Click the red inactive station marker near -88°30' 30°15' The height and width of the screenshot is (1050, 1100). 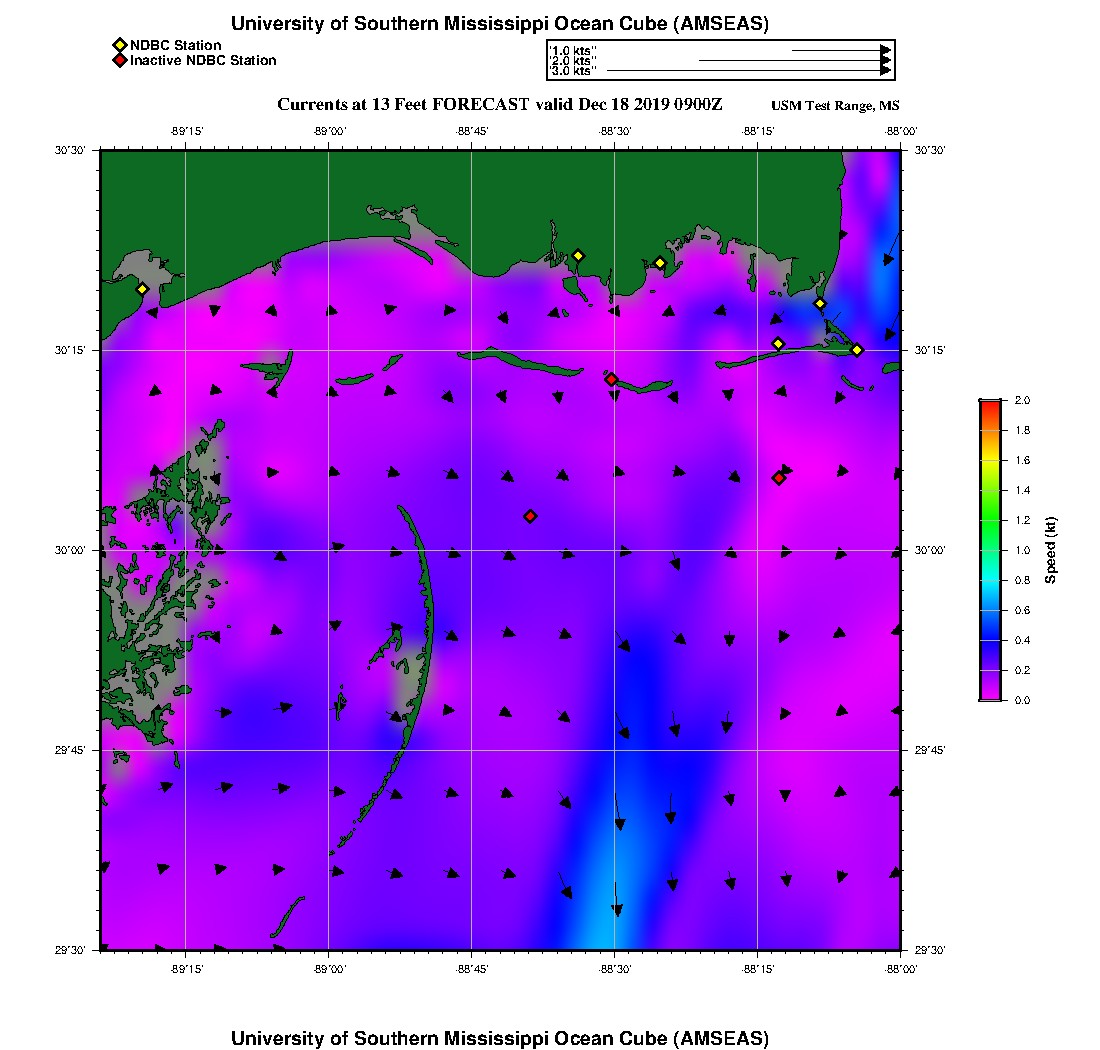[611, 379]
